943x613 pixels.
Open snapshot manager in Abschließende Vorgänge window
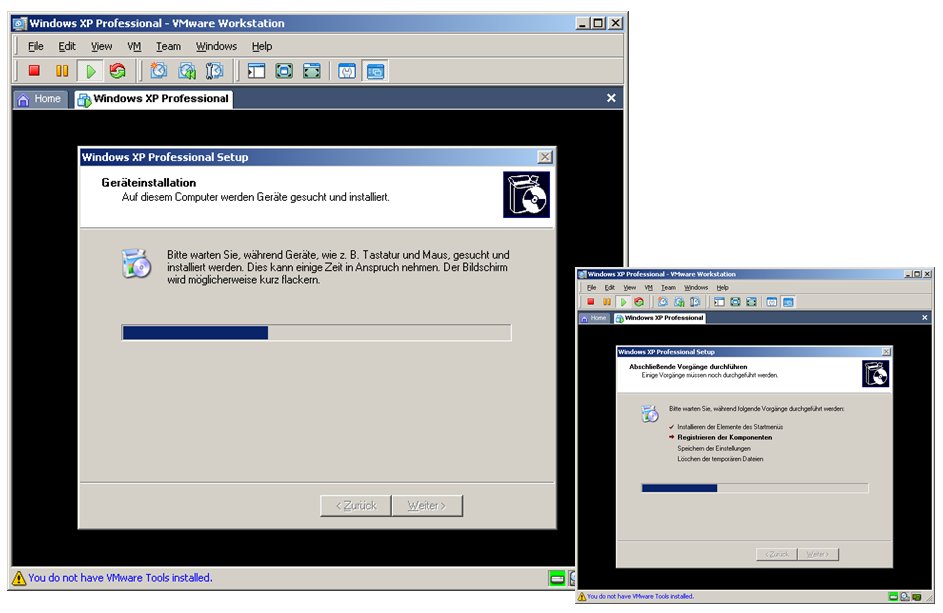coord(695,301)
